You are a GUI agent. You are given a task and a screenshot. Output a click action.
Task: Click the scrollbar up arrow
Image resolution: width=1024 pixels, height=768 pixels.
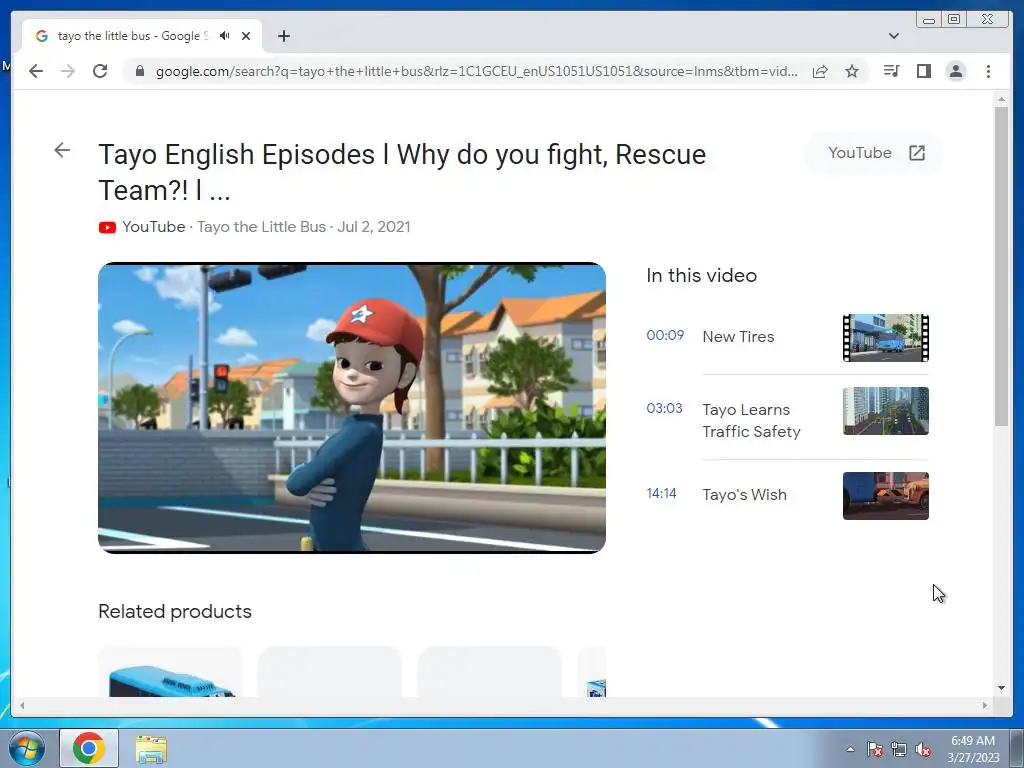click(1001, 99)
